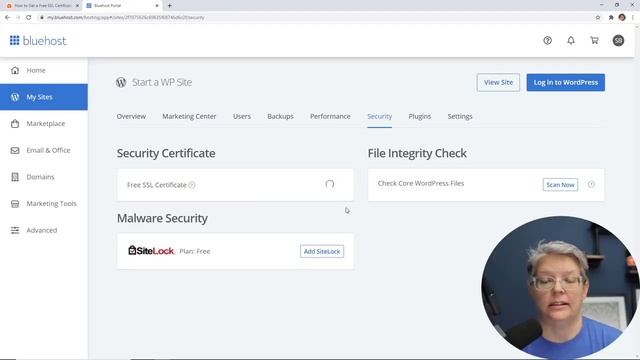This screenshot has width=640, height=360.
Task: Switch to the Settings tab
Action: click(460, 116)
